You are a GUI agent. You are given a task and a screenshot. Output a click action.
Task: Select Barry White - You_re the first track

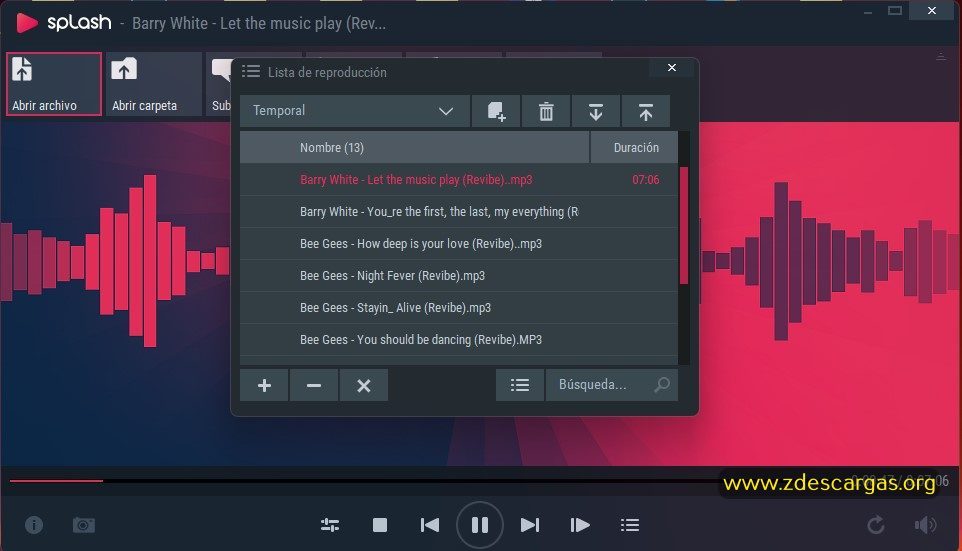(459, 212)
